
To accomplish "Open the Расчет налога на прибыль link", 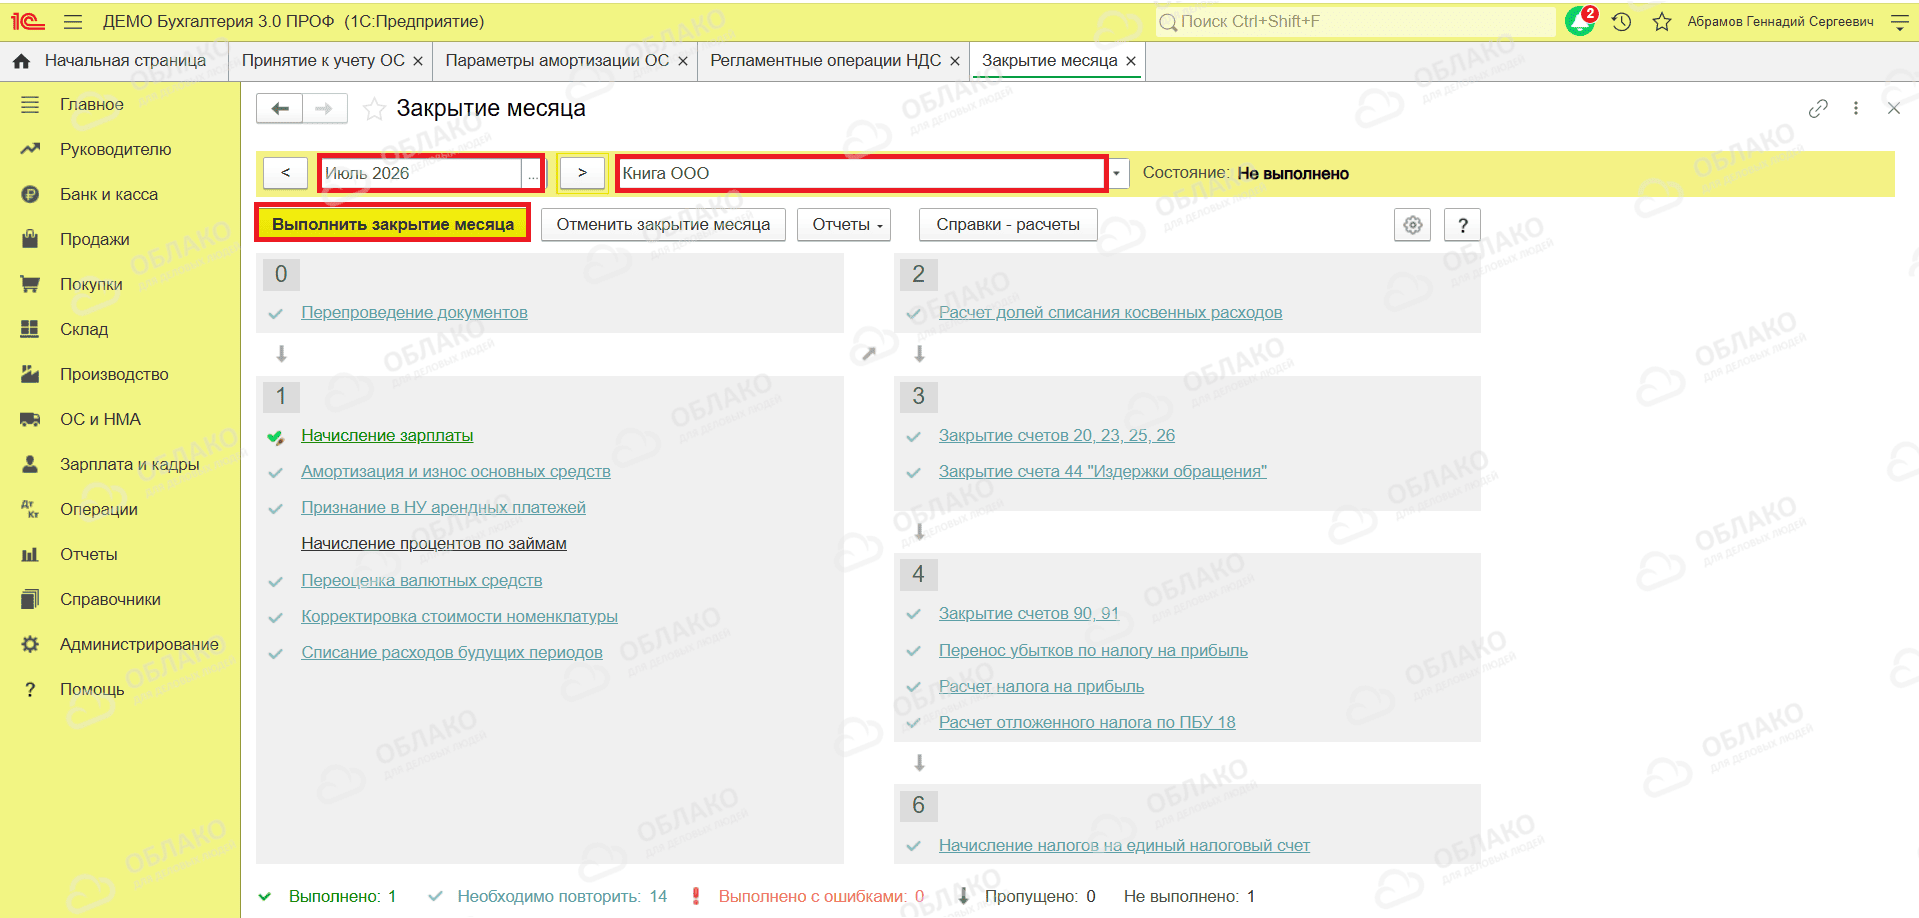I will pos(1041,687).
